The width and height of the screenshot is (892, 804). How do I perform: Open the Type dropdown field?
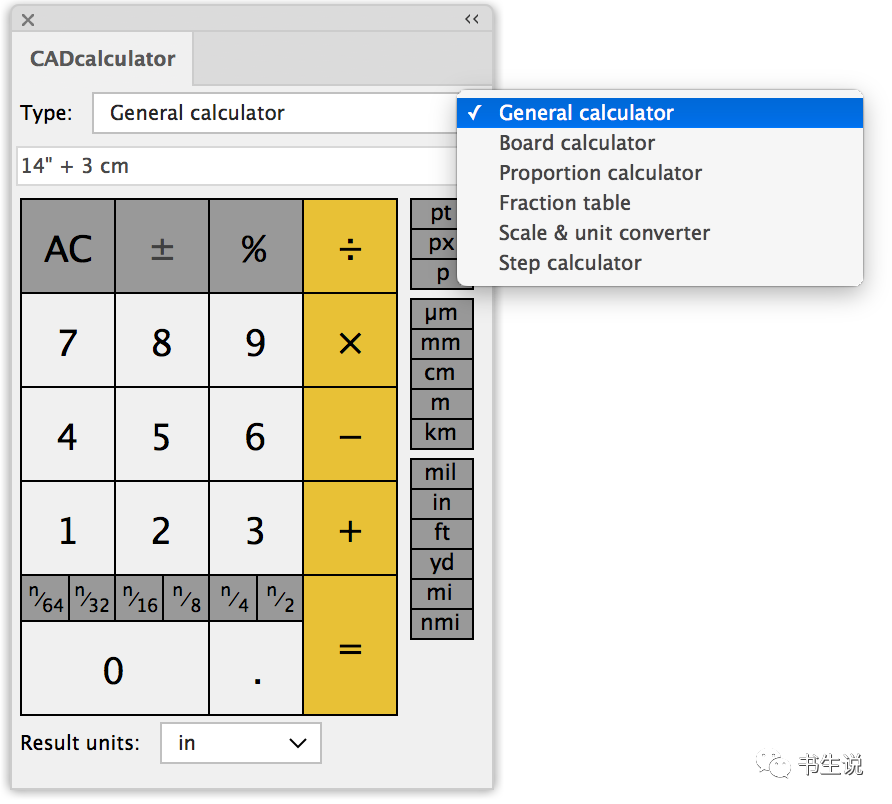click(x=275, y=113)
